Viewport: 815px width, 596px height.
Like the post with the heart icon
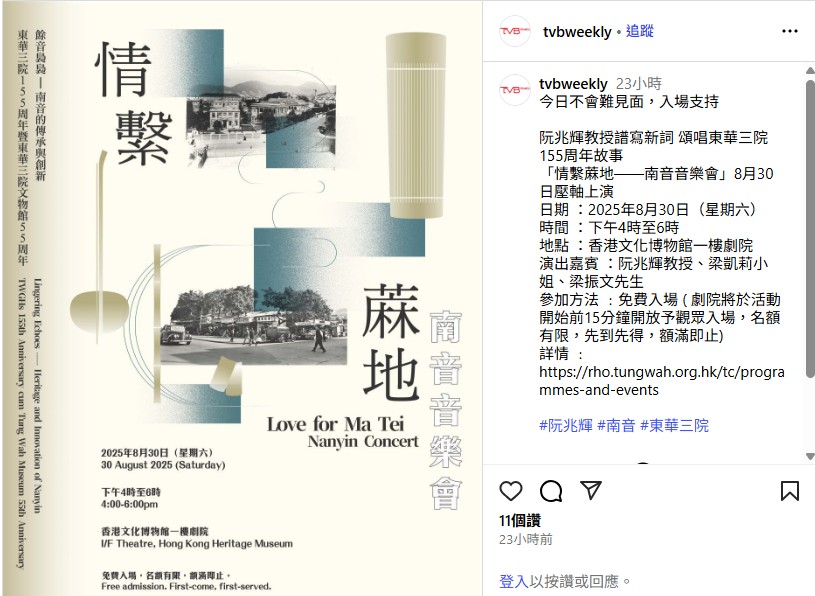510,491
